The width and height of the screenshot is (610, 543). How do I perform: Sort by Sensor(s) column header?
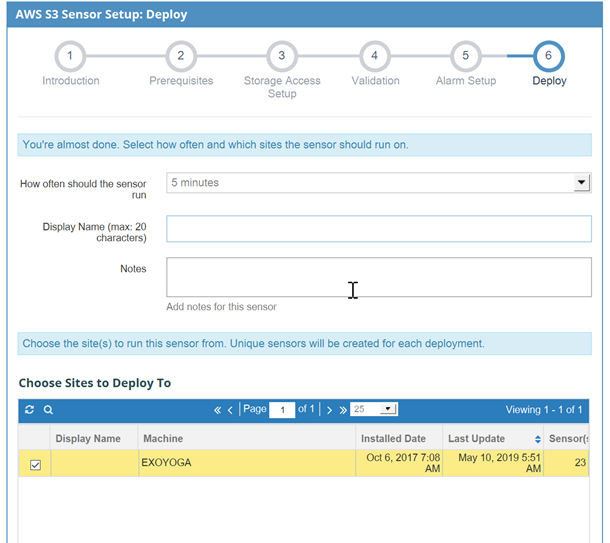(566, 438)
